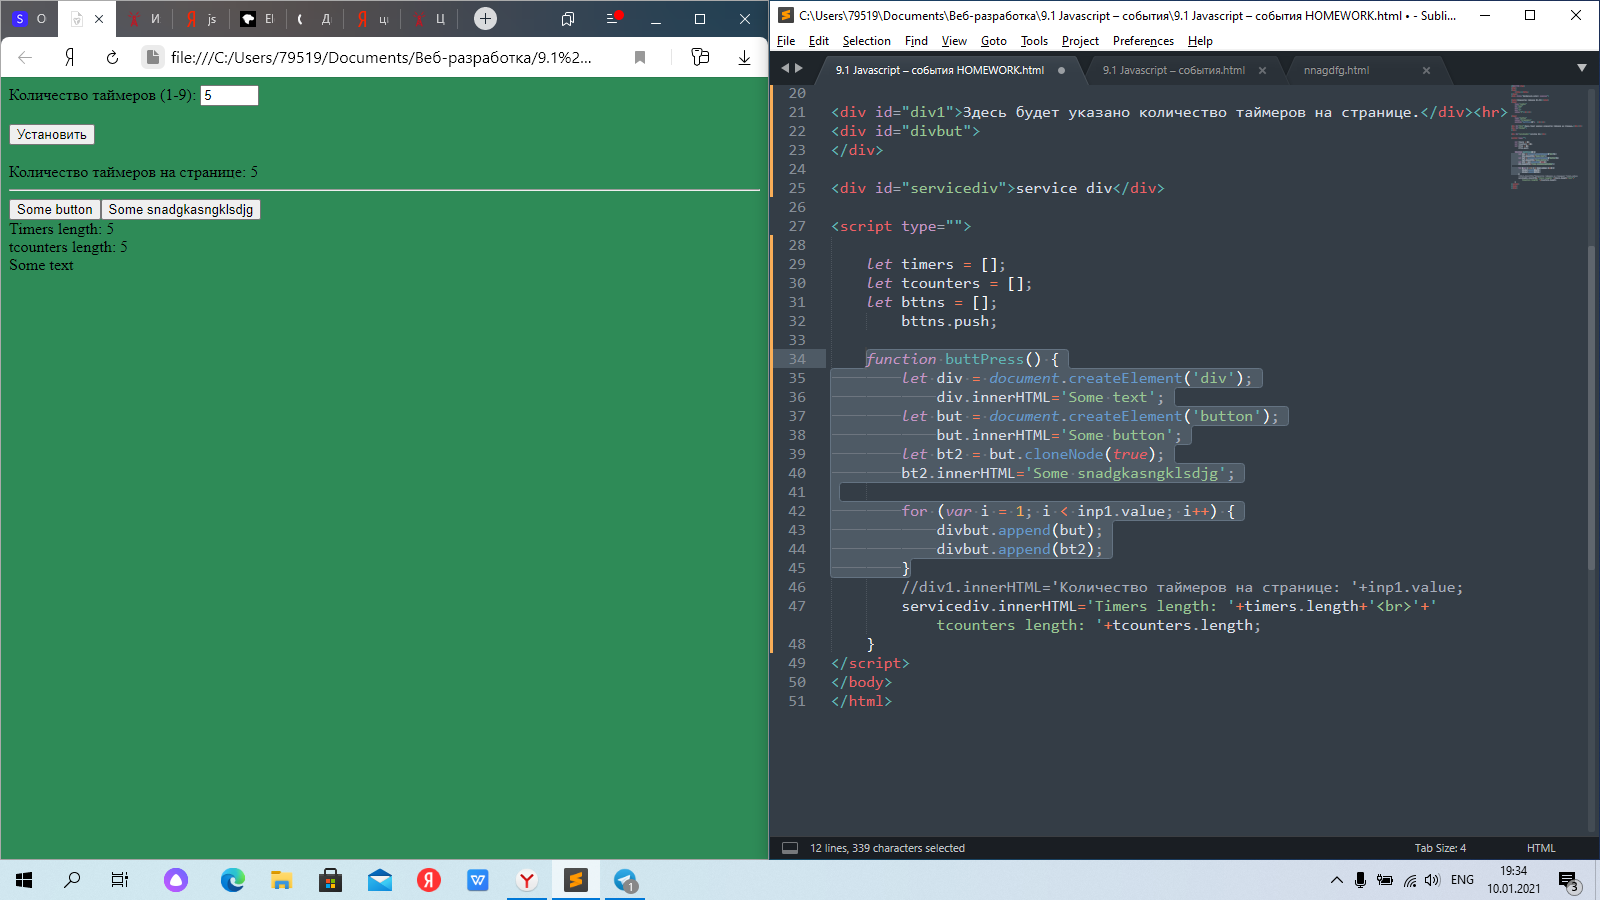Open the browser tab overview icon
Image resolution: width=1600 pixels, height=900 pixels.
(568, 18)
